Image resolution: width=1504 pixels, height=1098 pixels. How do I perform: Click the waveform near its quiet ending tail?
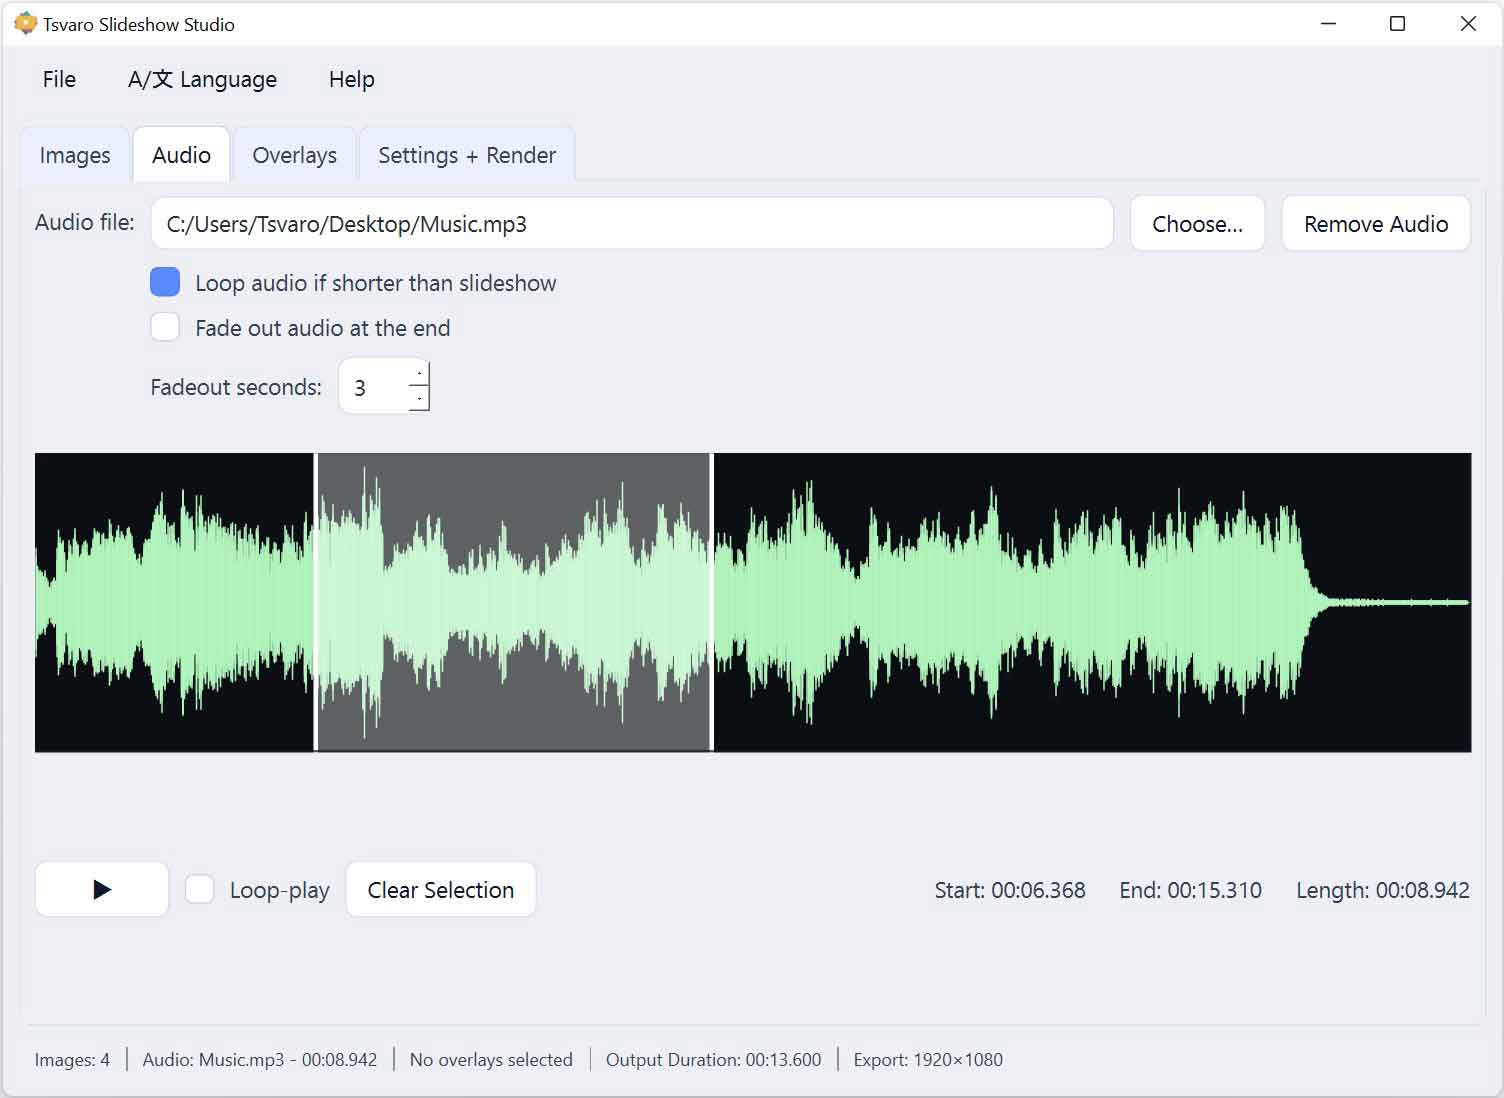click(1400, 601)
